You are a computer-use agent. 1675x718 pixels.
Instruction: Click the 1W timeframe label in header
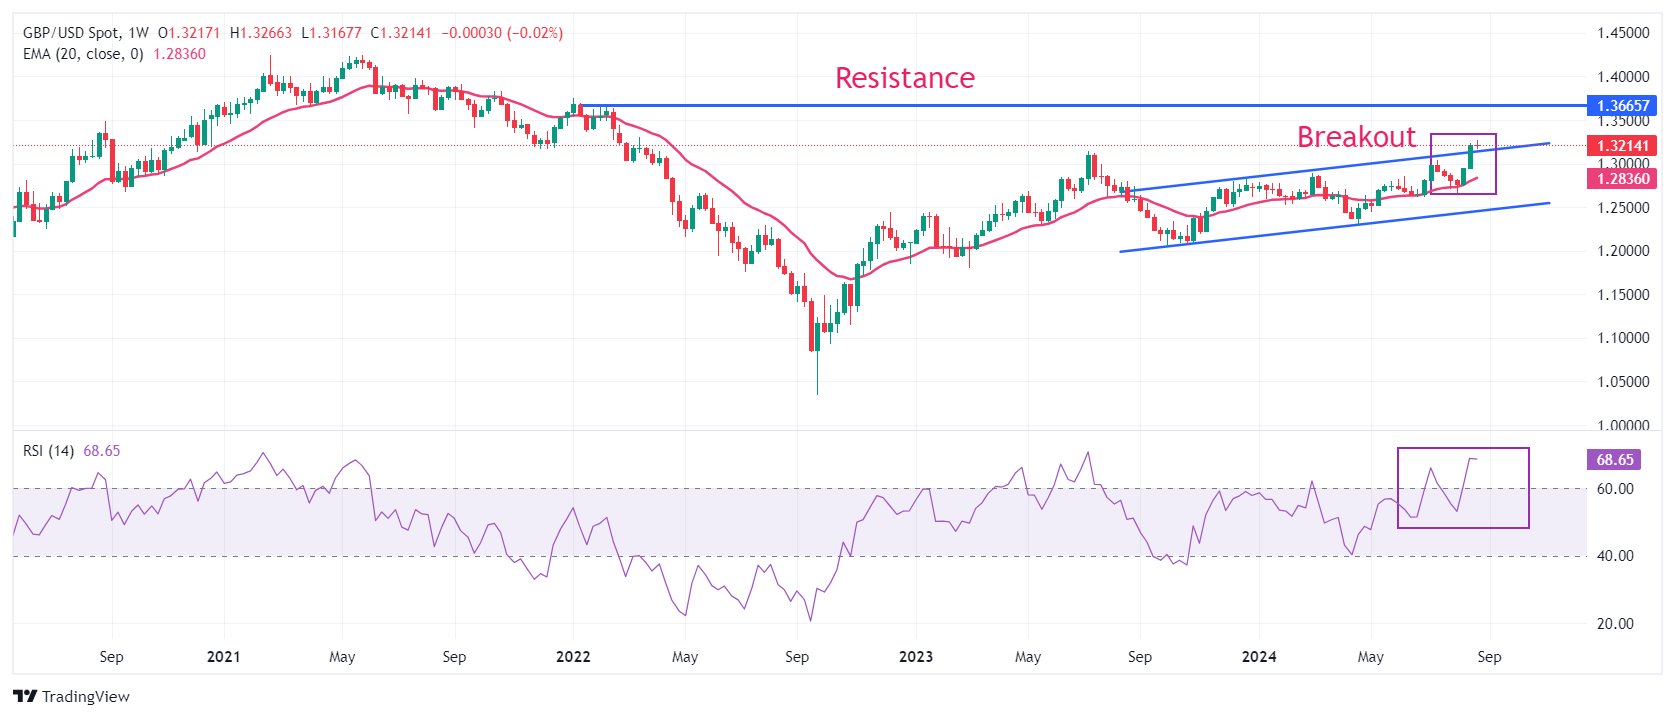pyautogui.click(x=138, y=33)
